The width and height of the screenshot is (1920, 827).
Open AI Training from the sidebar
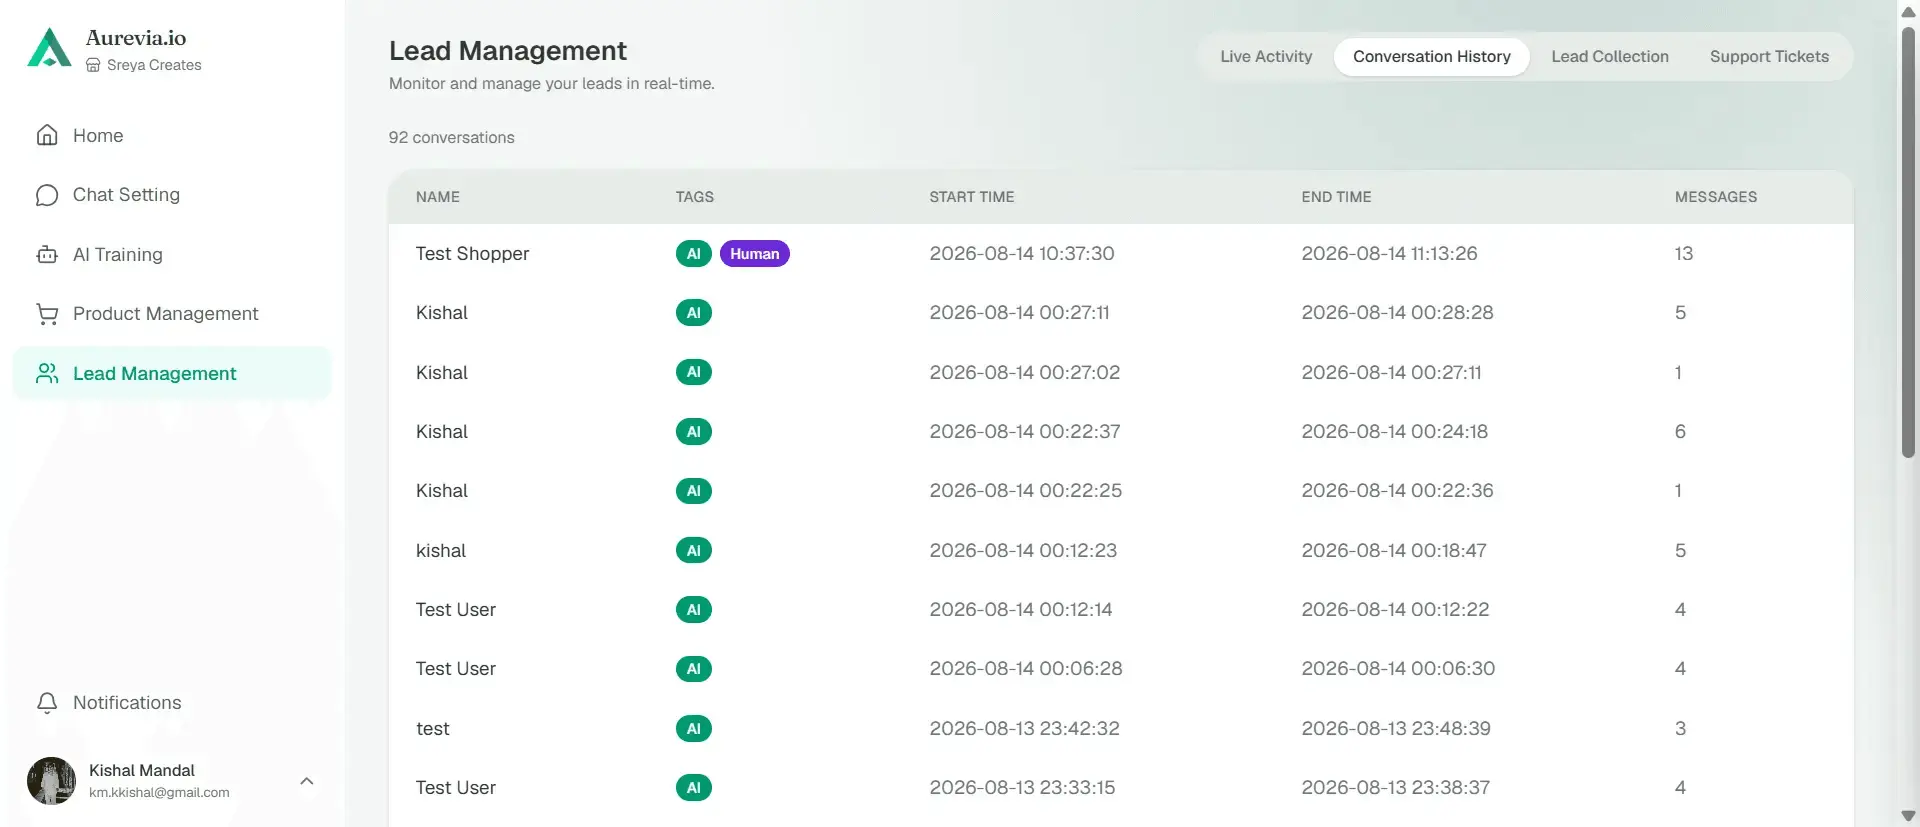click(171, 254)
